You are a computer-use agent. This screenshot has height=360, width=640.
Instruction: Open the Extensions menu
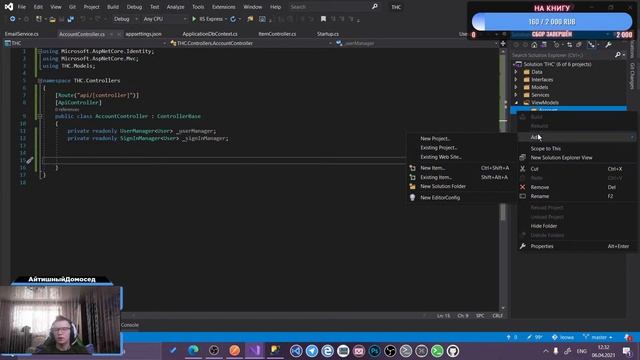(x=223, y=7)
